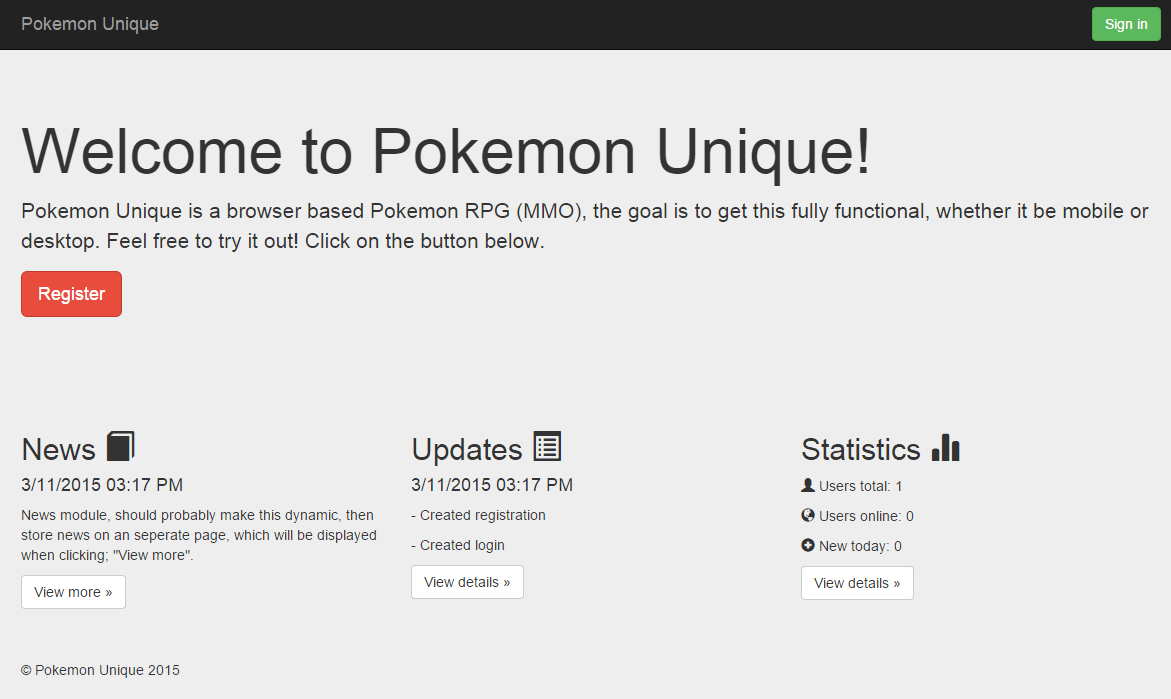Click the list icon next to Updates
Image resolution: width=1171 pixels, height=699 pixels.
tap(547, 446)
